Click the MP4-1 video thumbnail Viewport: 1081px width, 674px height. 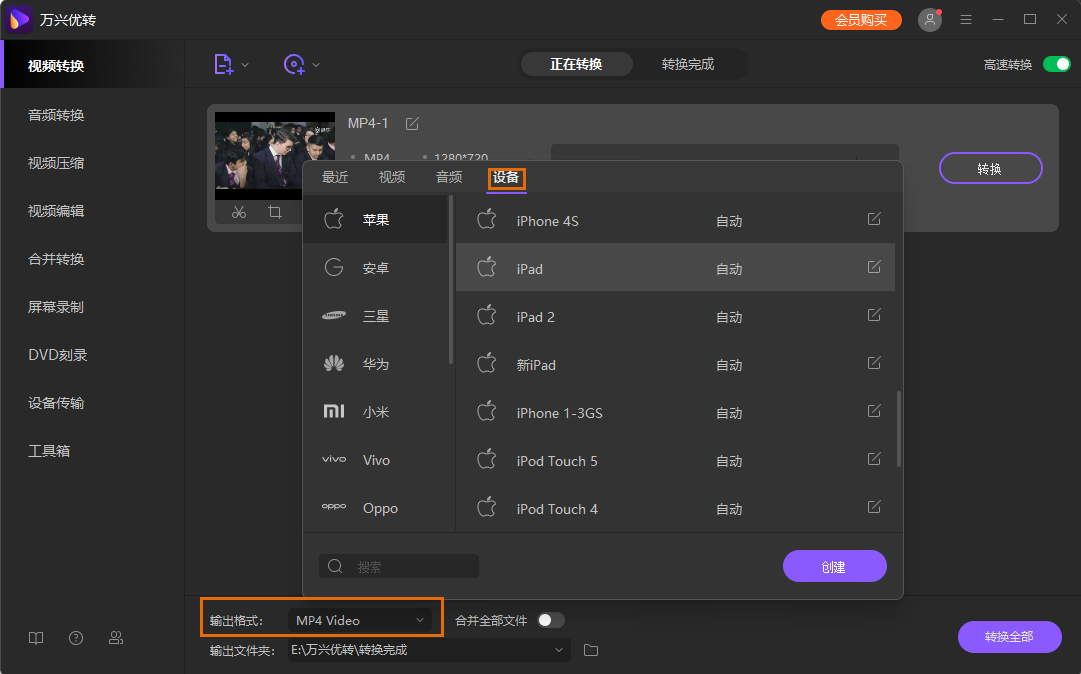tap(274, 156)
